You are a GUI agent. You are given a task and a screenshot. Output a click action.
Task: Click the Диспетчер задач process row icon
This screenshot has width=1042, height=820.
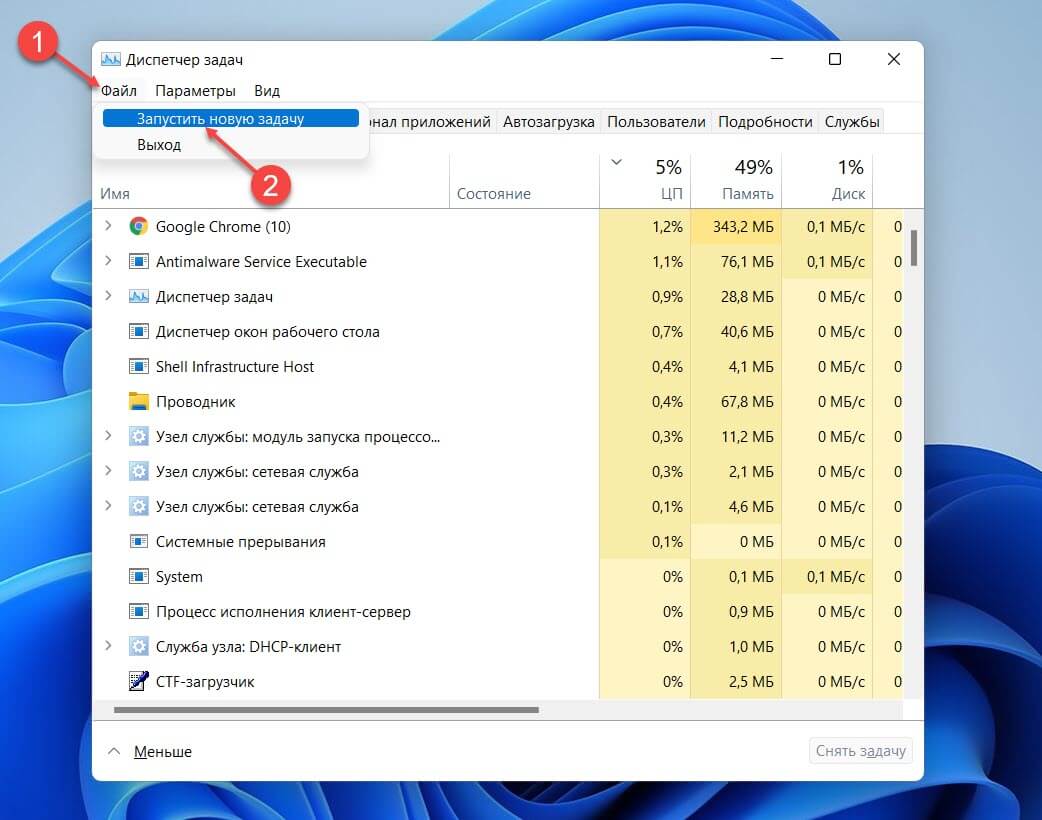[138, 296]
